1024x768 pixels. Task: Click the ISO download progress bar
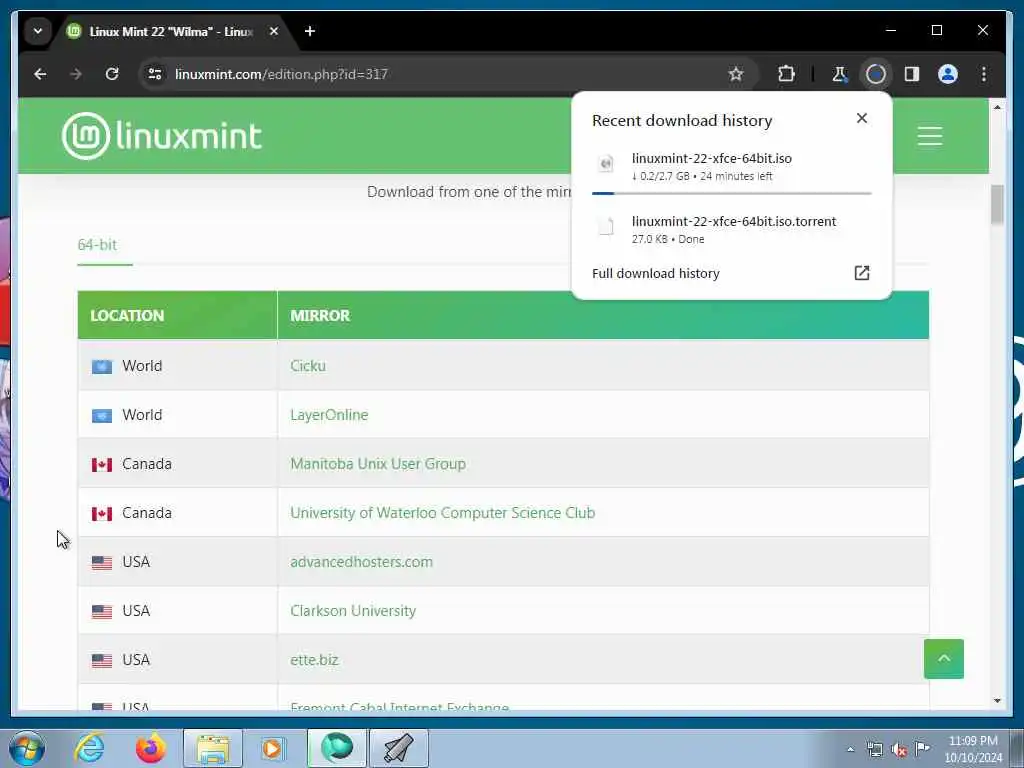(731, 193)
